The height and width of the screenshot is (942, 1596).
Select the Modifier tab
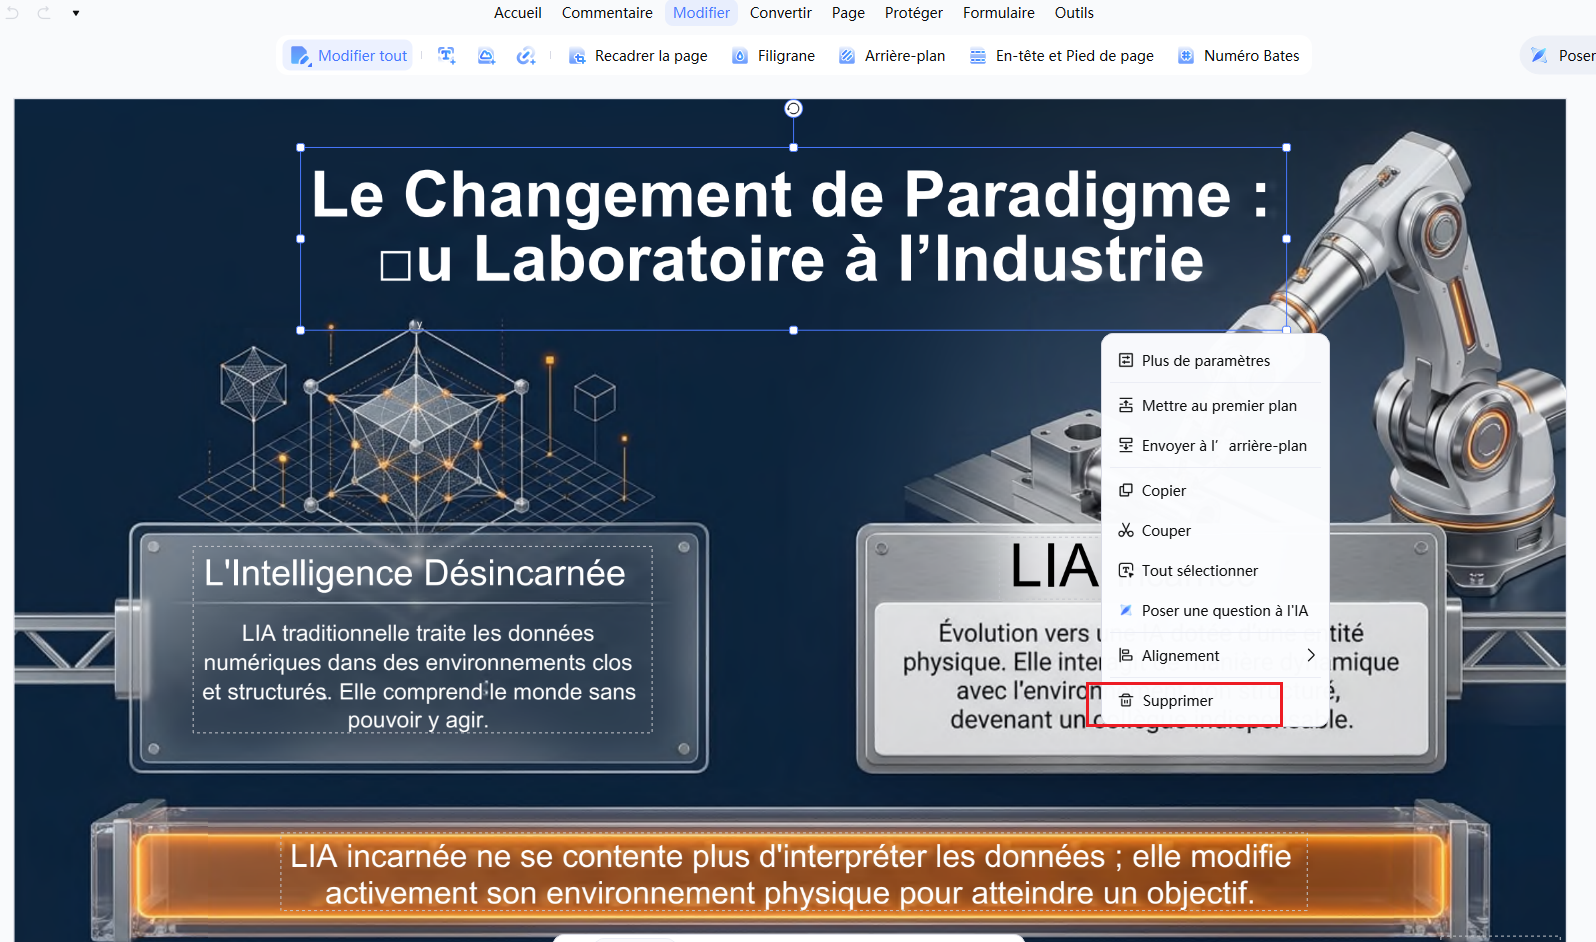(701, 13)
